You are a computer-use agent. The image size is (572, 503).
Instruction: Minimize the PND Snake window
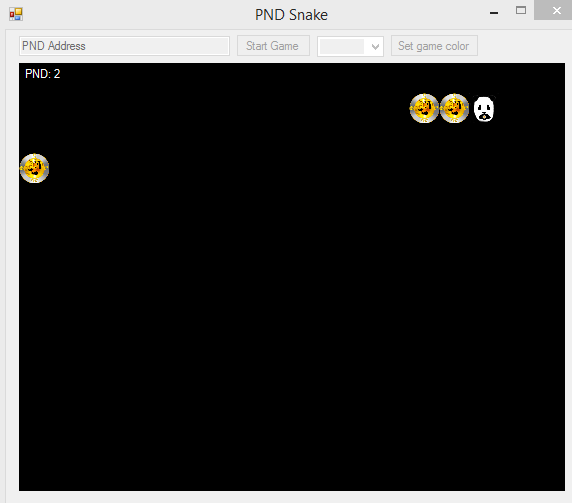[x=494, y=13]
